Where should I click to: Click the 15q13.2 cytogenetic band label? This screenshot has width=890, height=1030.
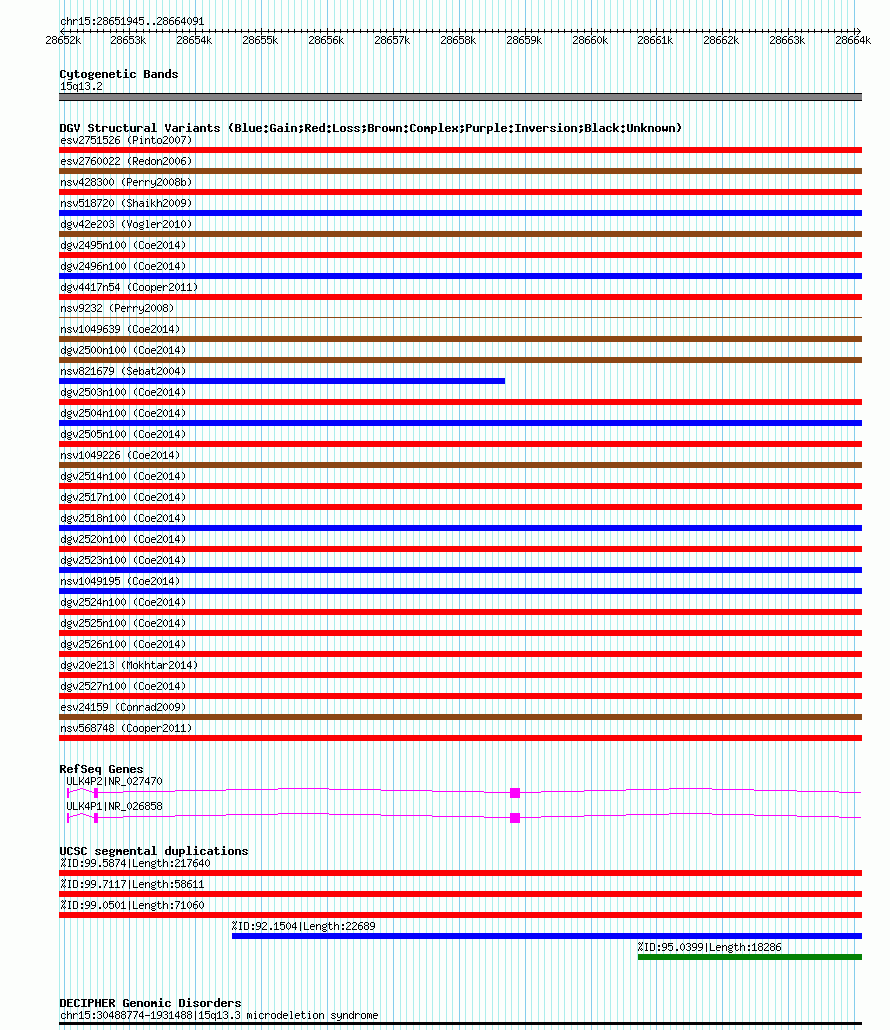click(81, 87)
